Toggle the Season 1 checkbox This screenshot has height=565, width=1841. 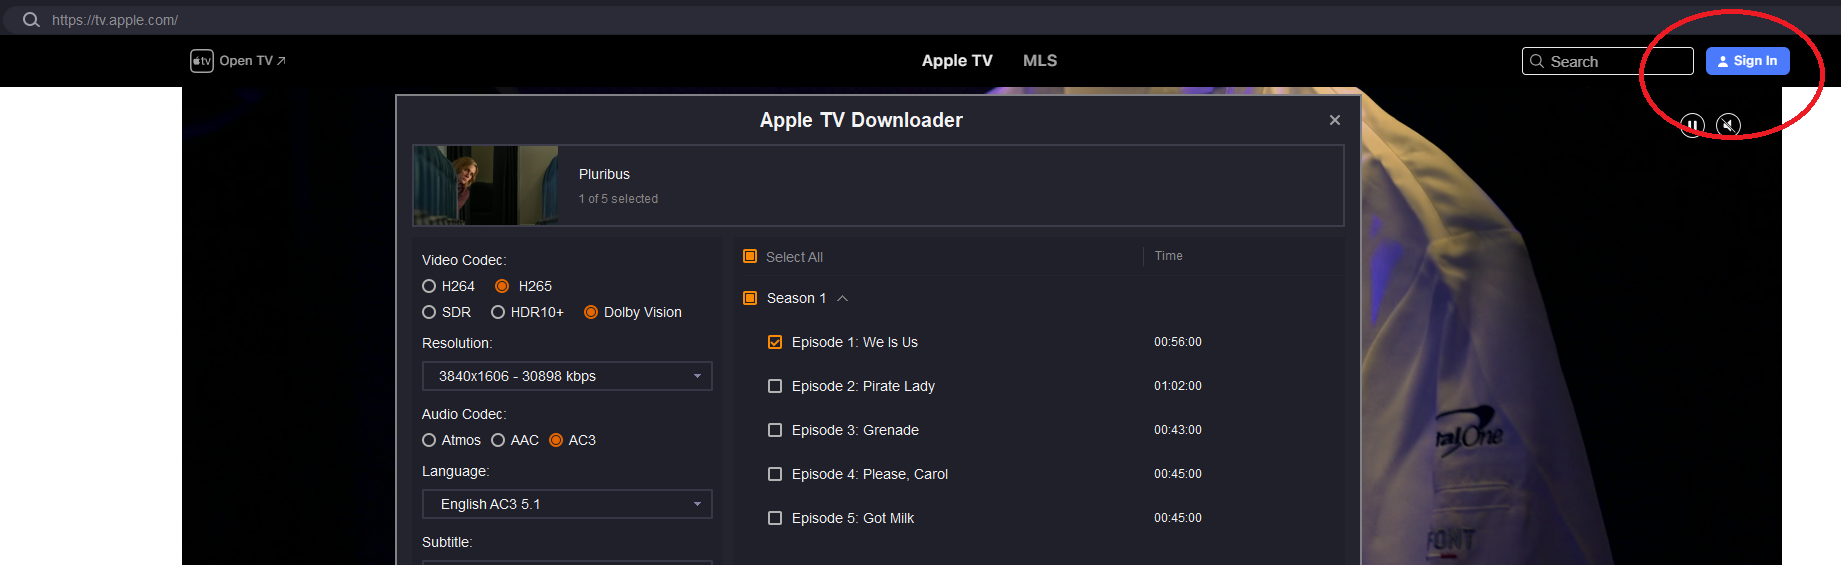[750, 298]
